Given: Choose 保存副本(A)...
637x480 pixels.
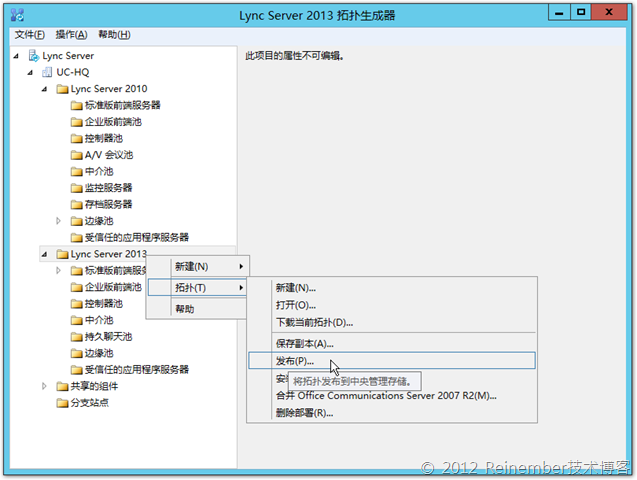Looking at the screenshot, I should (392, 344).
